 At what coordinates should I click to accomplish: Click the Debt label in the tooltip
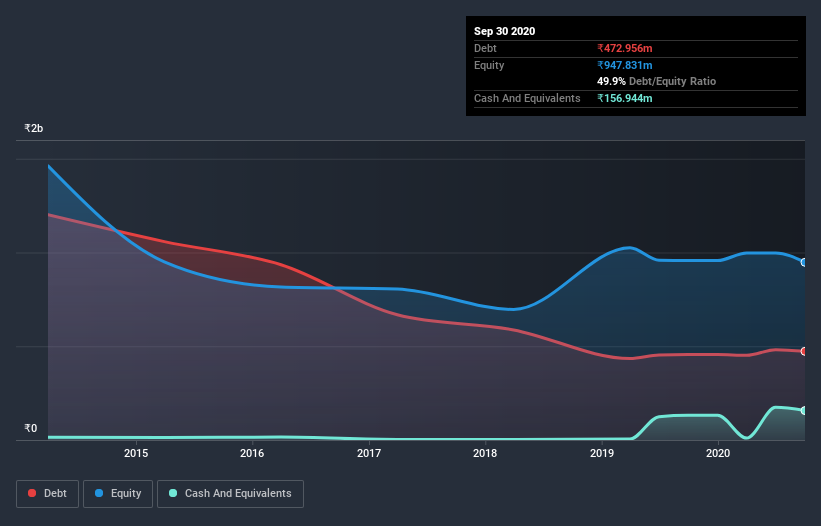485,48
